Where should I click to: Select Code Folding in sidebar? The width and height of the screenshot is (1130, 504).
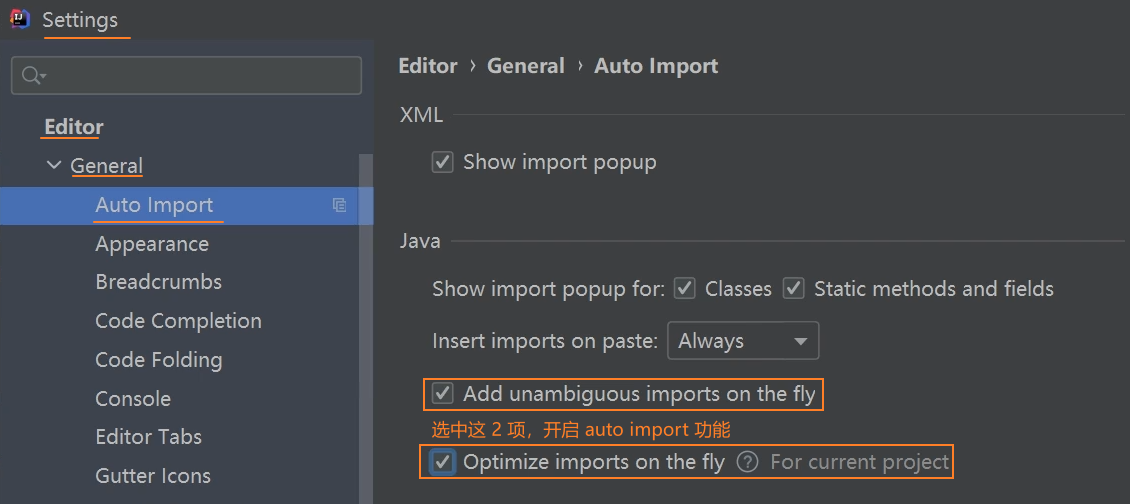click(x=158, y=360)
